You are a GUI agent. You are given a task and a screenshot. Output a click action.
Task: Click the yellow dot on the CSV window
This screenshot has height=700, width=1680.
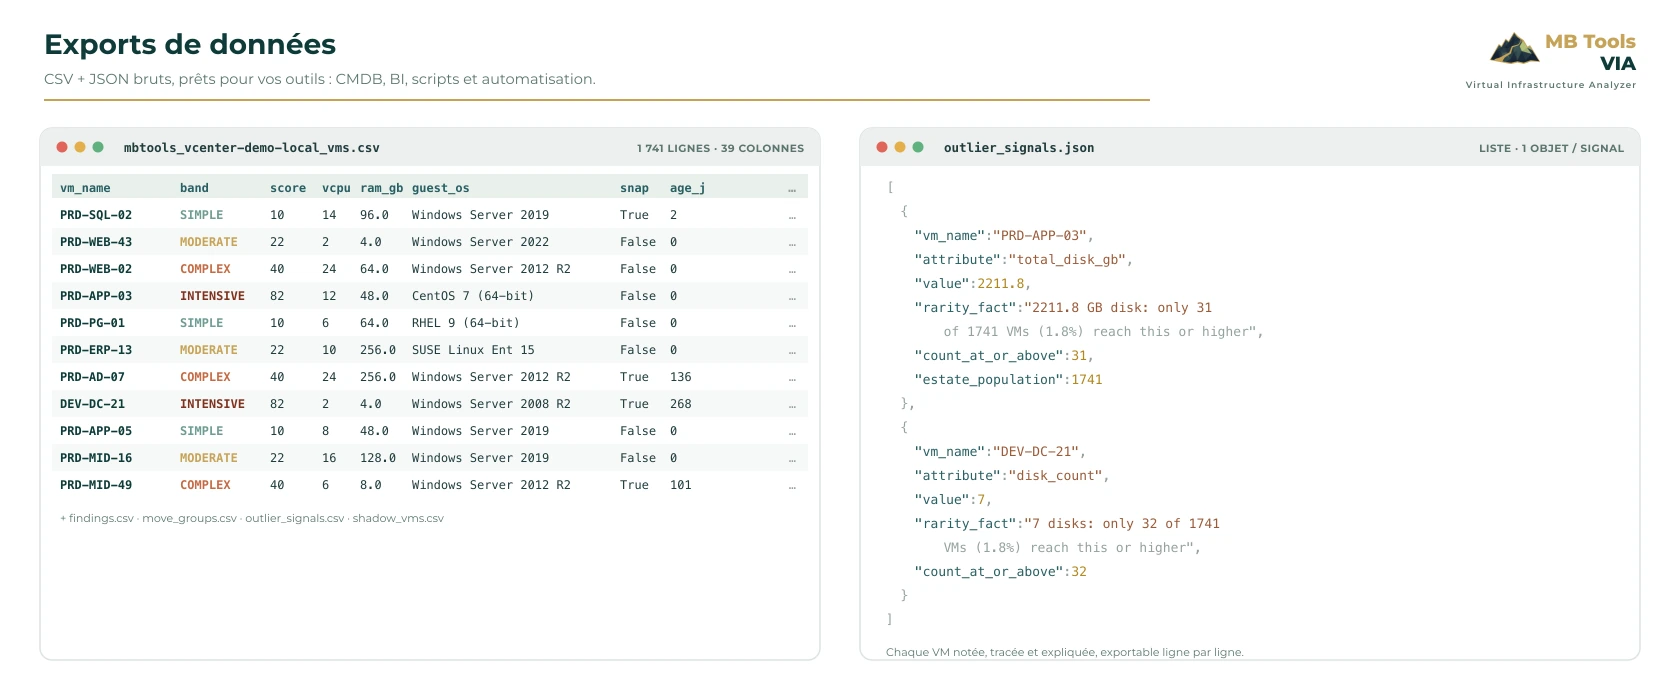point(80,147)
